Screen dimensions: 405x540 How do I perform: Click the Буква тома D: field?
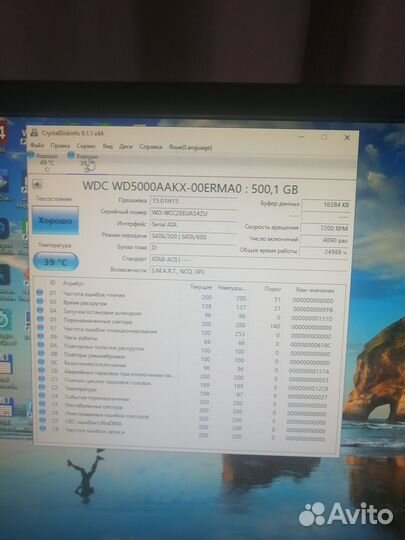tap(194, 248)
